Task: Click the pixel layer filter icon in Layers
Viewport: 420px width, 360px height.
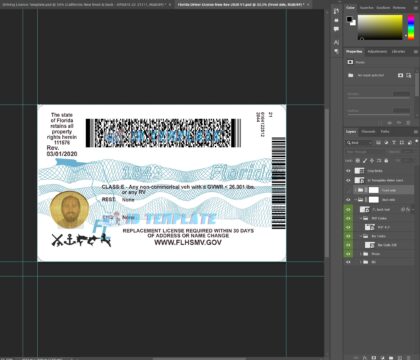Action: click(x=378, y=143)
